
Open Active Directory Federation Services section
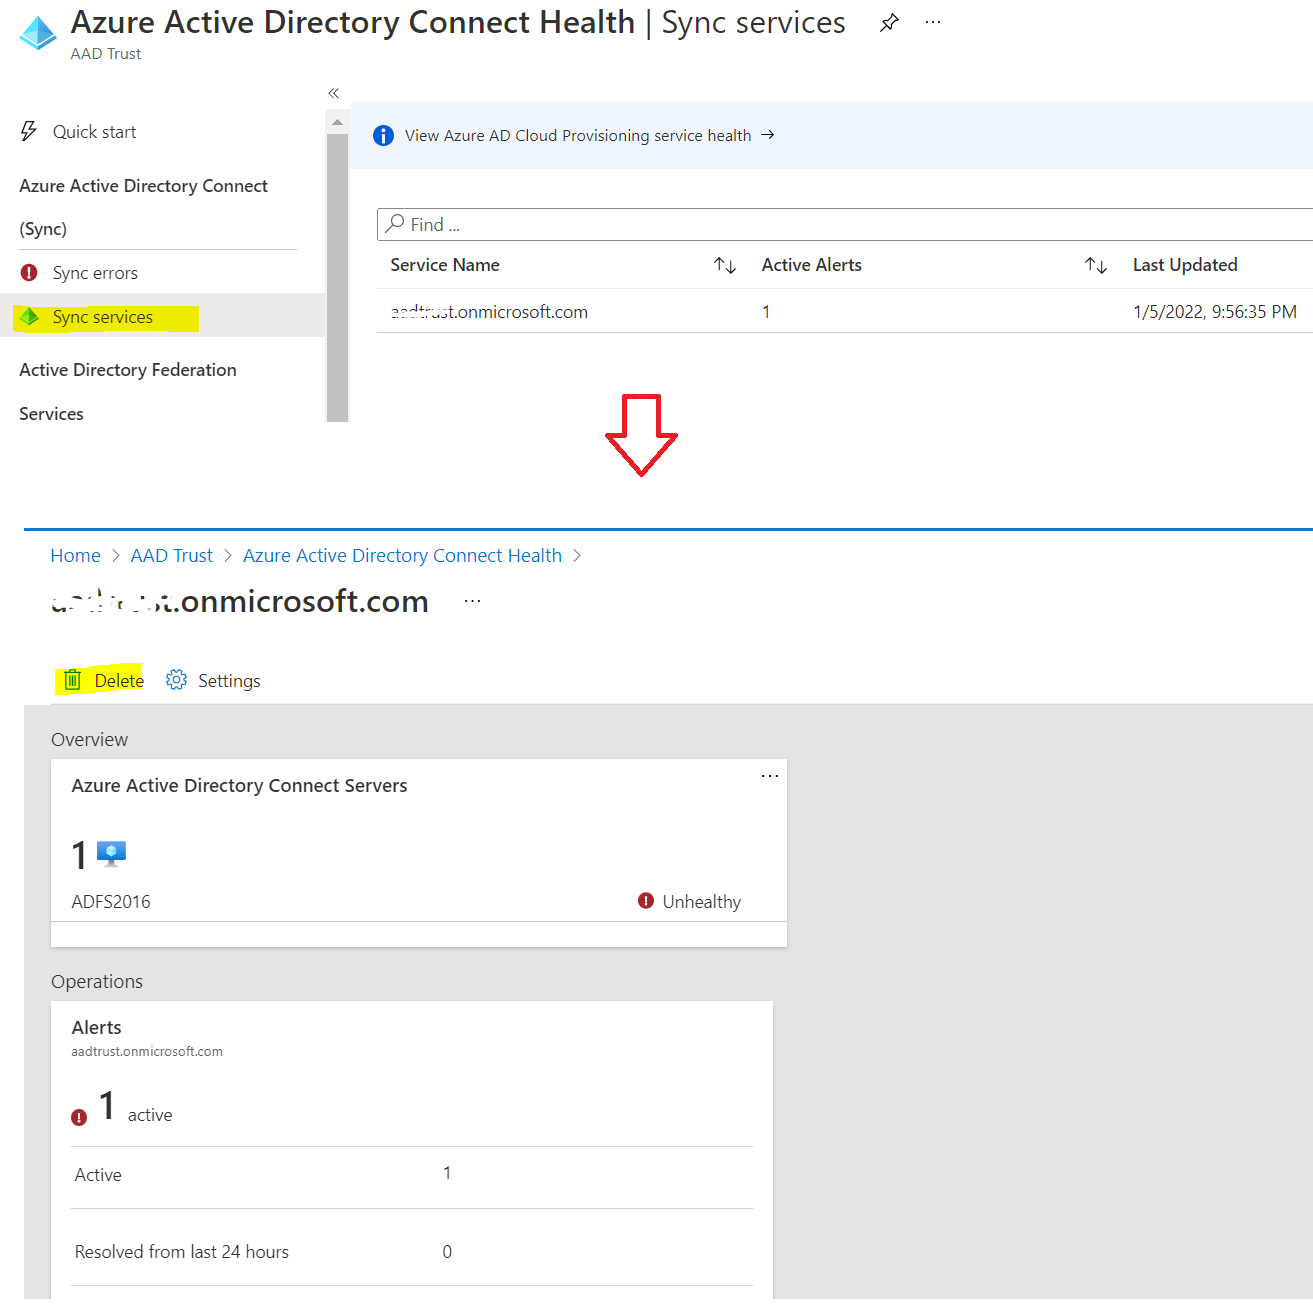128,390
